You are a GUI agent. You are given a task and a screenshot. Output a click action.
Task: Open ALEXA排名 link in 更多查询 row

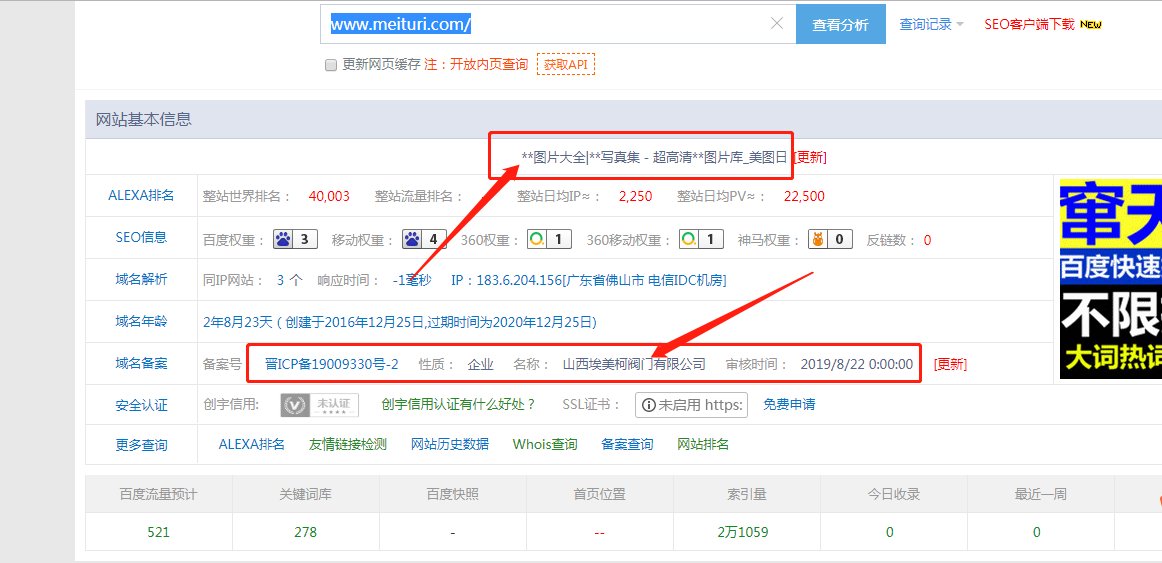[x=251, y=444]
